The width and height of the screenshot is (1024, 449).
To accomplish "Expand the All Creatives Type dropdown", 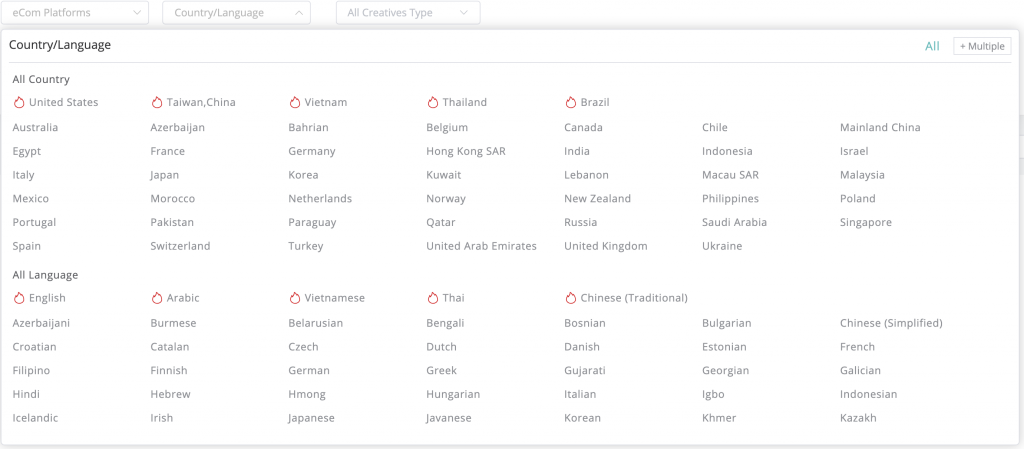I will [408, 12].
